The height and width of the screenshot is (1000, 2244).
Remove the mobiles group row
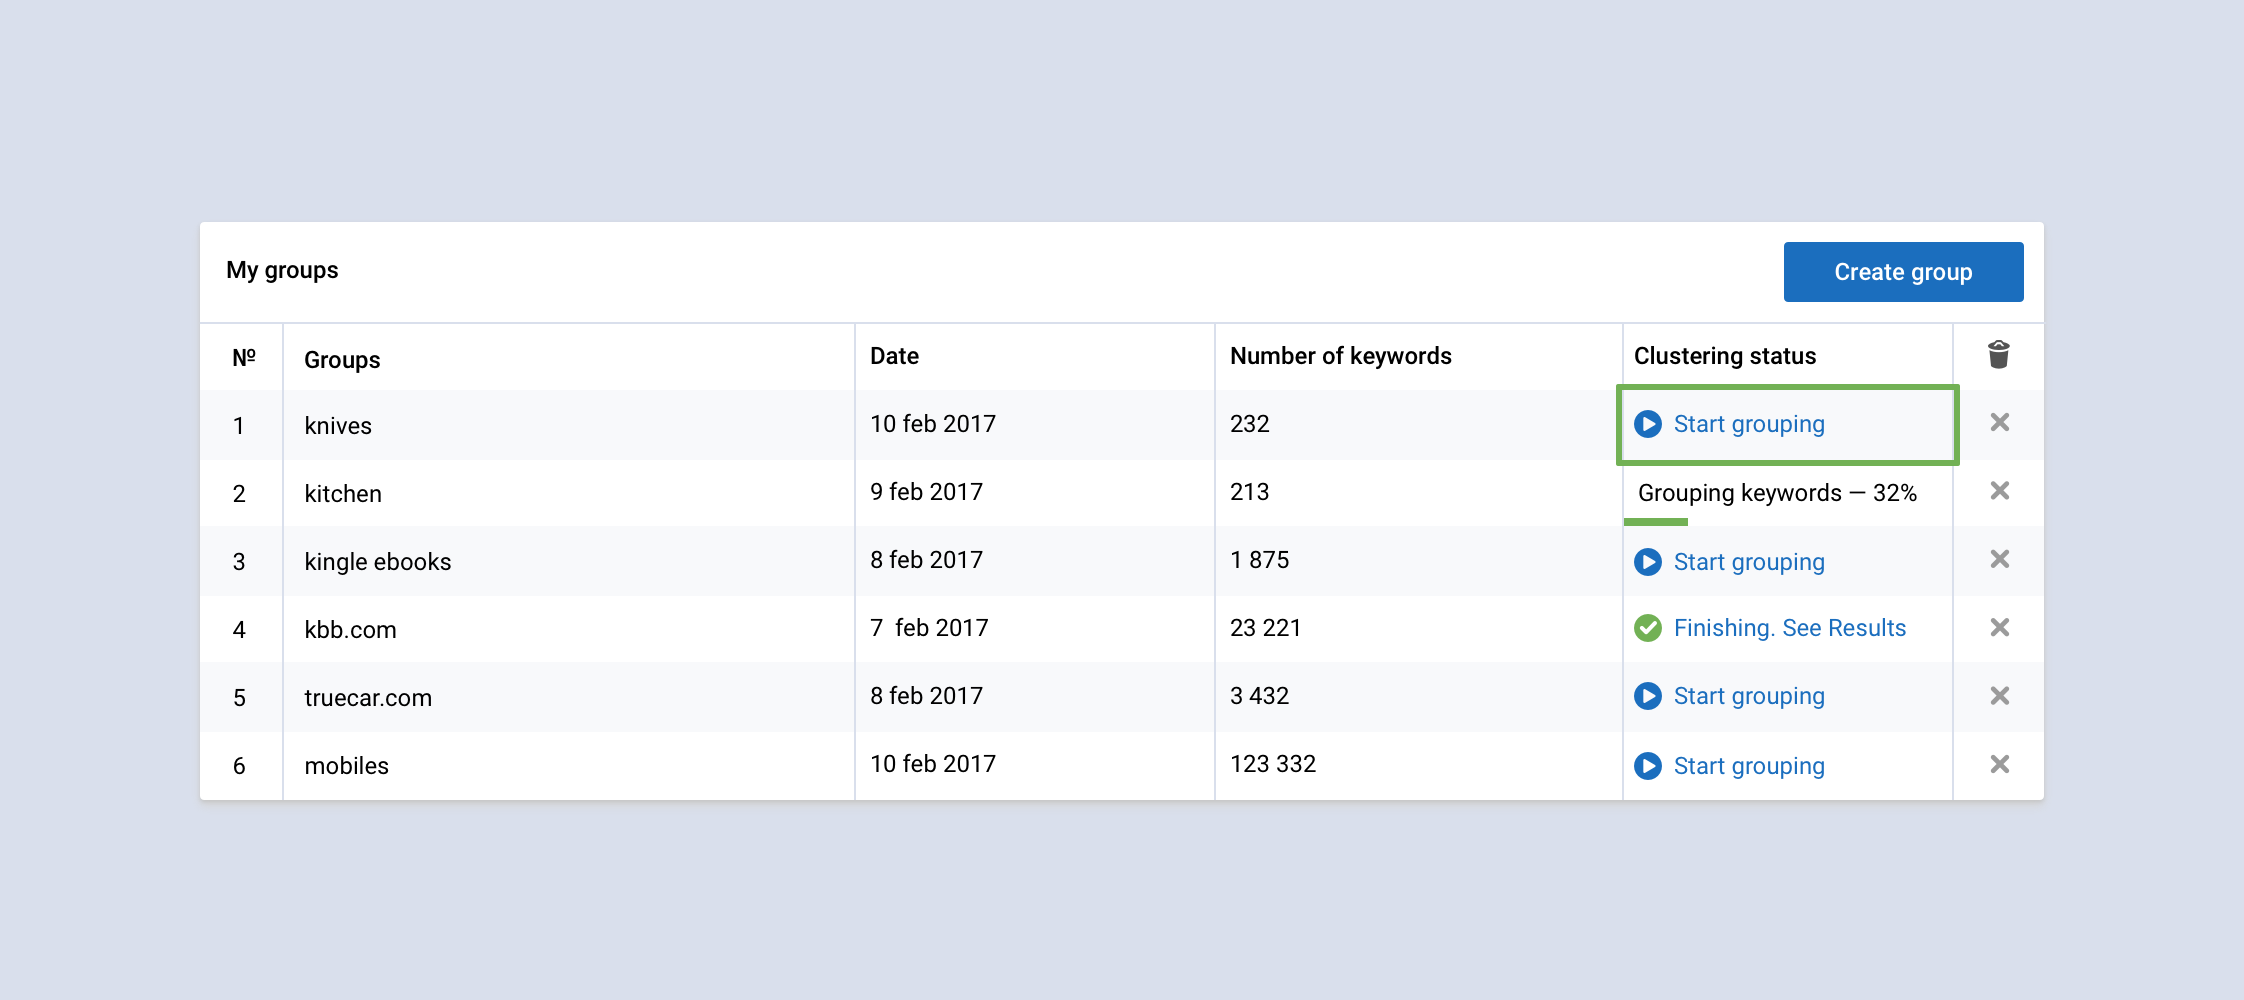click(x=1999, y=764)
